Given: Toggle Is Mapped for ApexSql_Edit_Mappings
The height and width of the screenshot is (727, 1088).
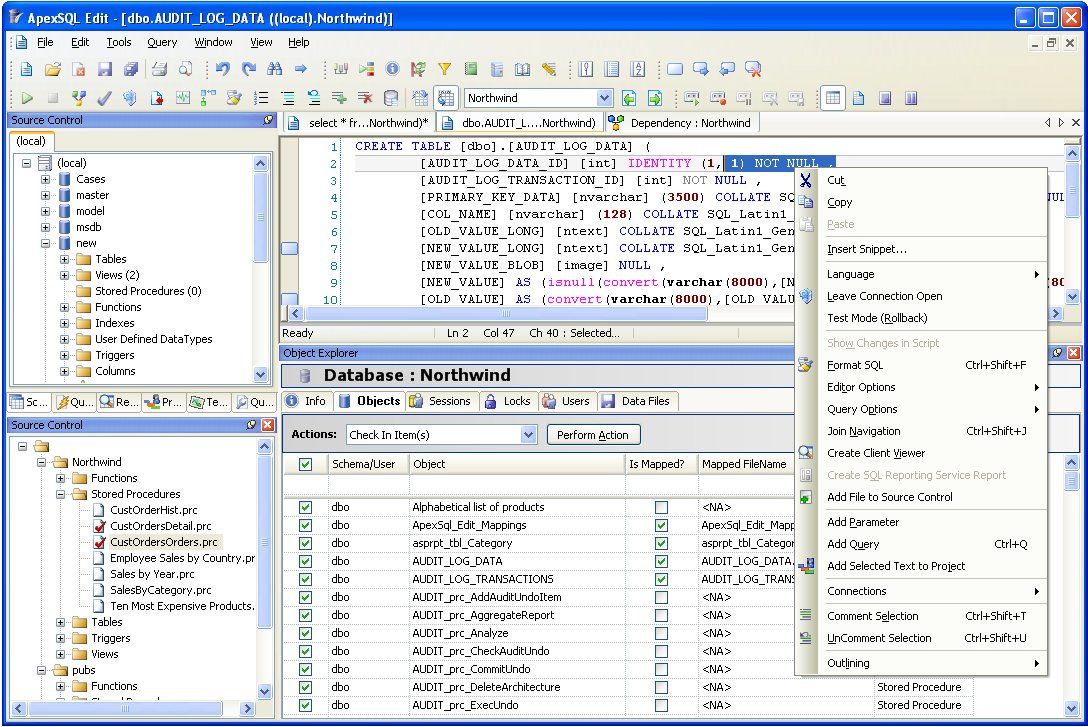Looking at the screenshot, I should click(x=661, y=525).
